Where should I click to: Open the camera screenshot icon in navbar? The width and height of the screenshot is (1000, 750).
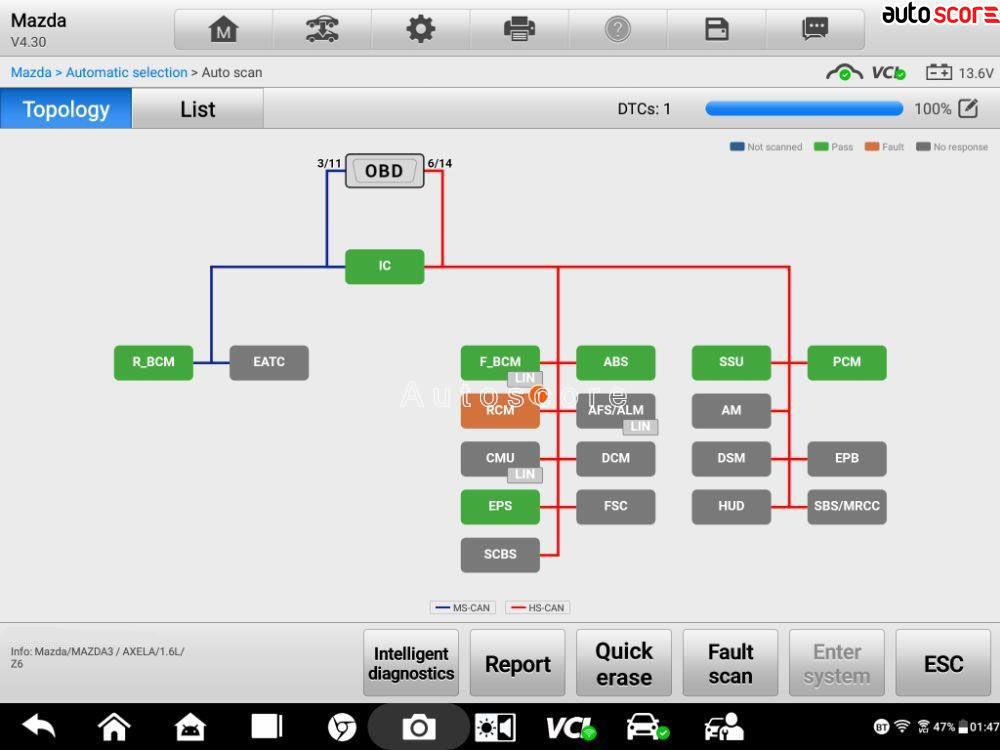pos(418,727)
